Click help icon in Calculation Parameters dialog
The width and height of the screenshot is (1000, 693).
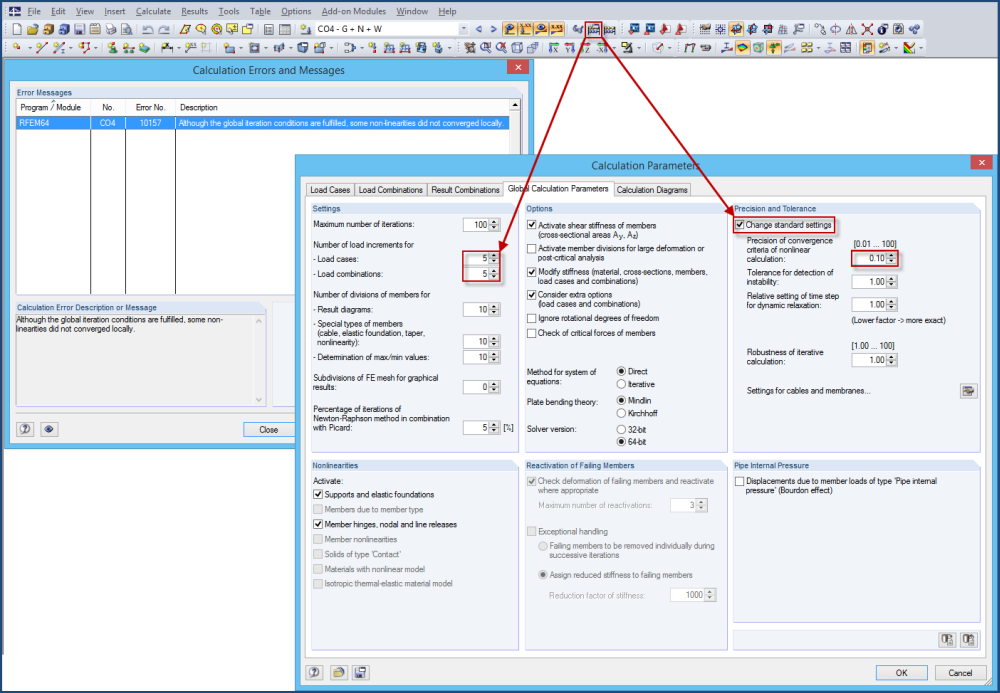pos(314,672)
